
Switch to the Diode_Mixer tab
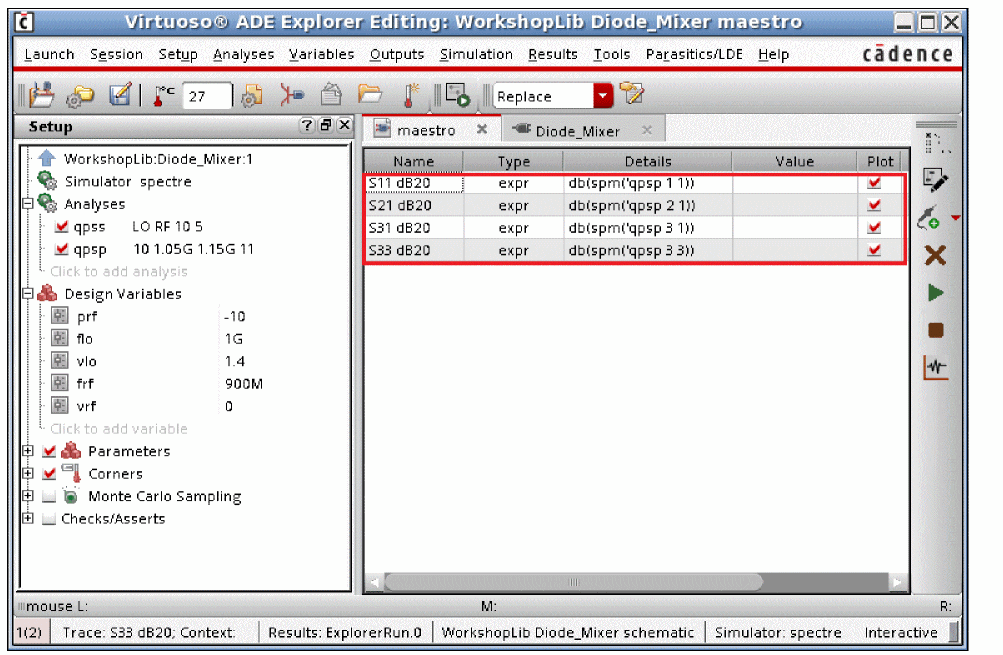(576, 131)
